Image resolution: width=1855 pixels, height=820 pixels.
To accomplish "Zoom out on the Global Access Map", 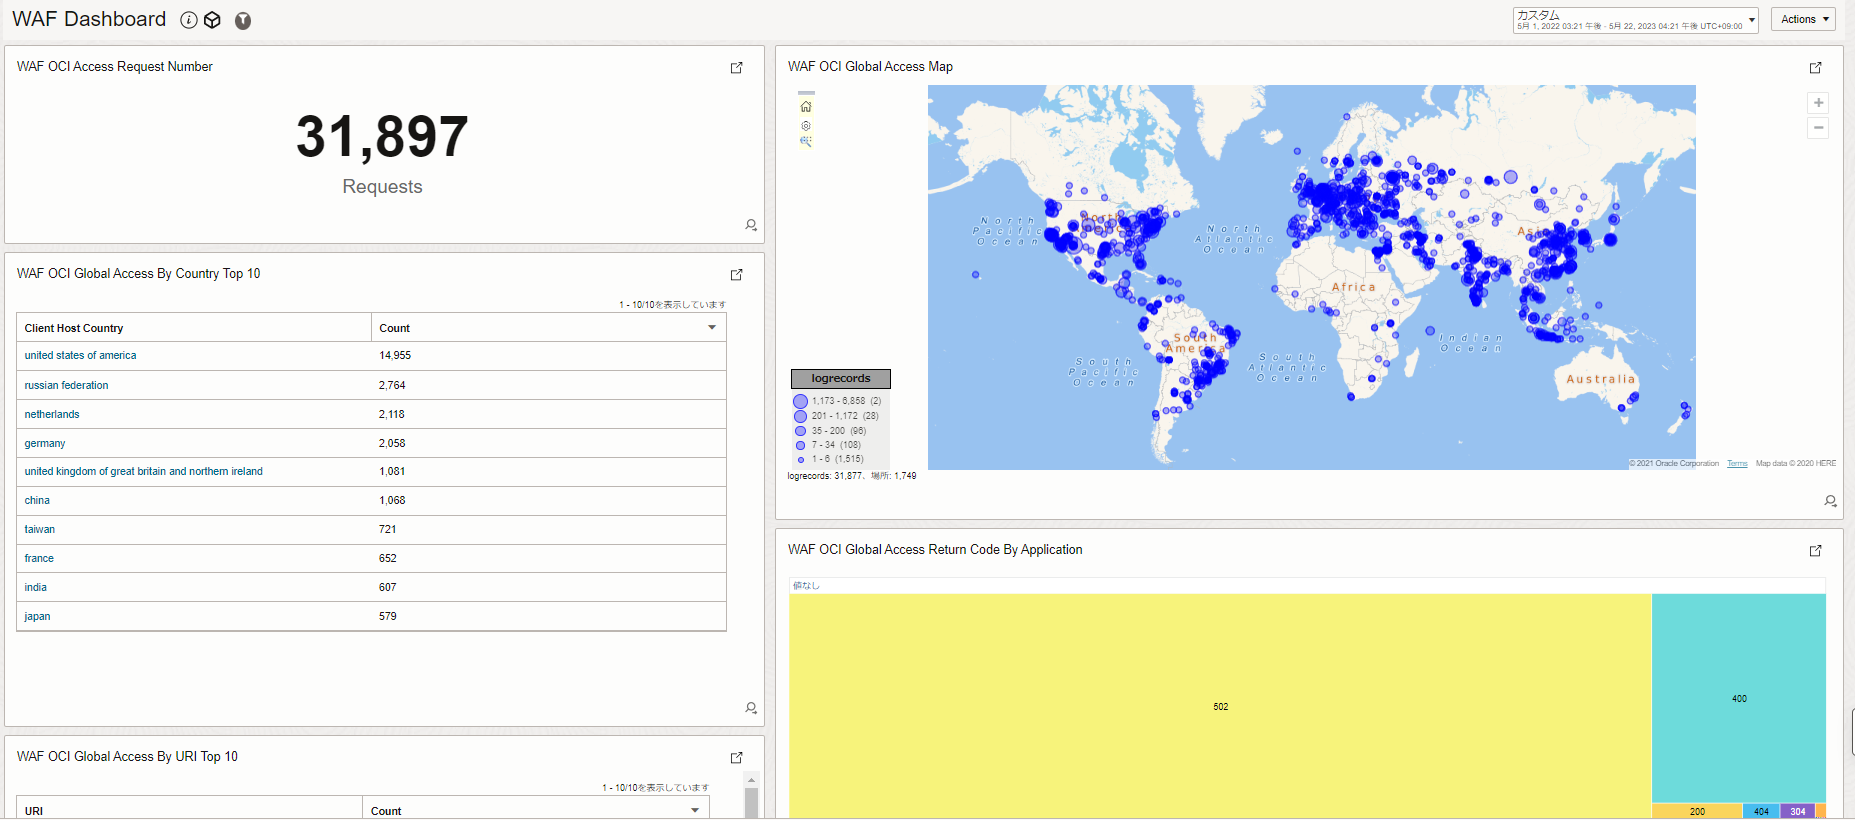I will (1818, 128).
